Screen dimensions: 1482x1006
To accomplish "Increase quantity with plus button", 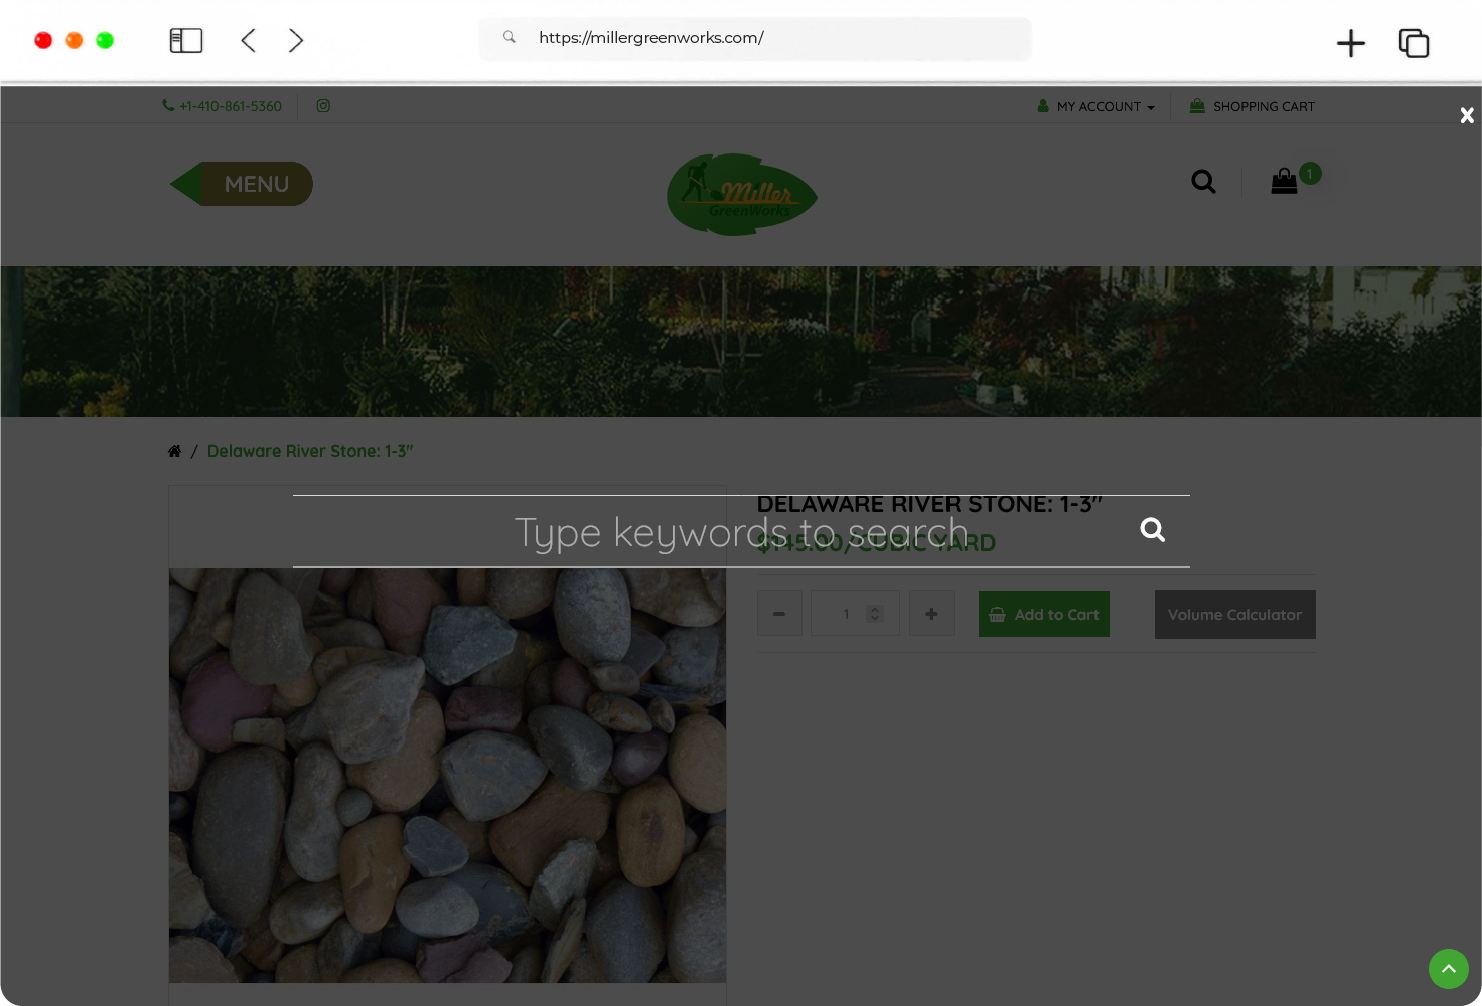I will (931, 614).
